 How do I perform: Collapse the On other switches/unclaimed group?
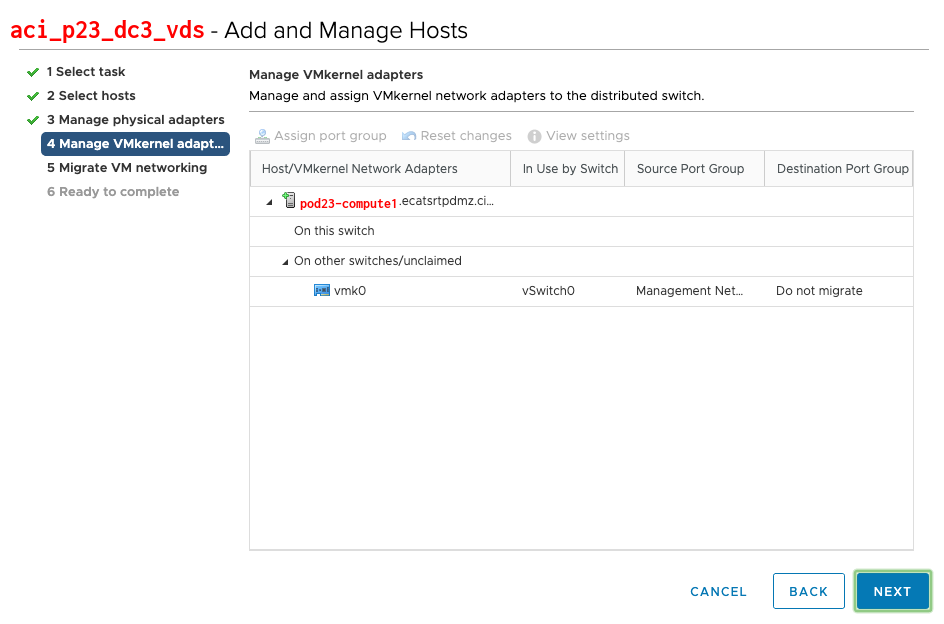(x=285, y=262)
